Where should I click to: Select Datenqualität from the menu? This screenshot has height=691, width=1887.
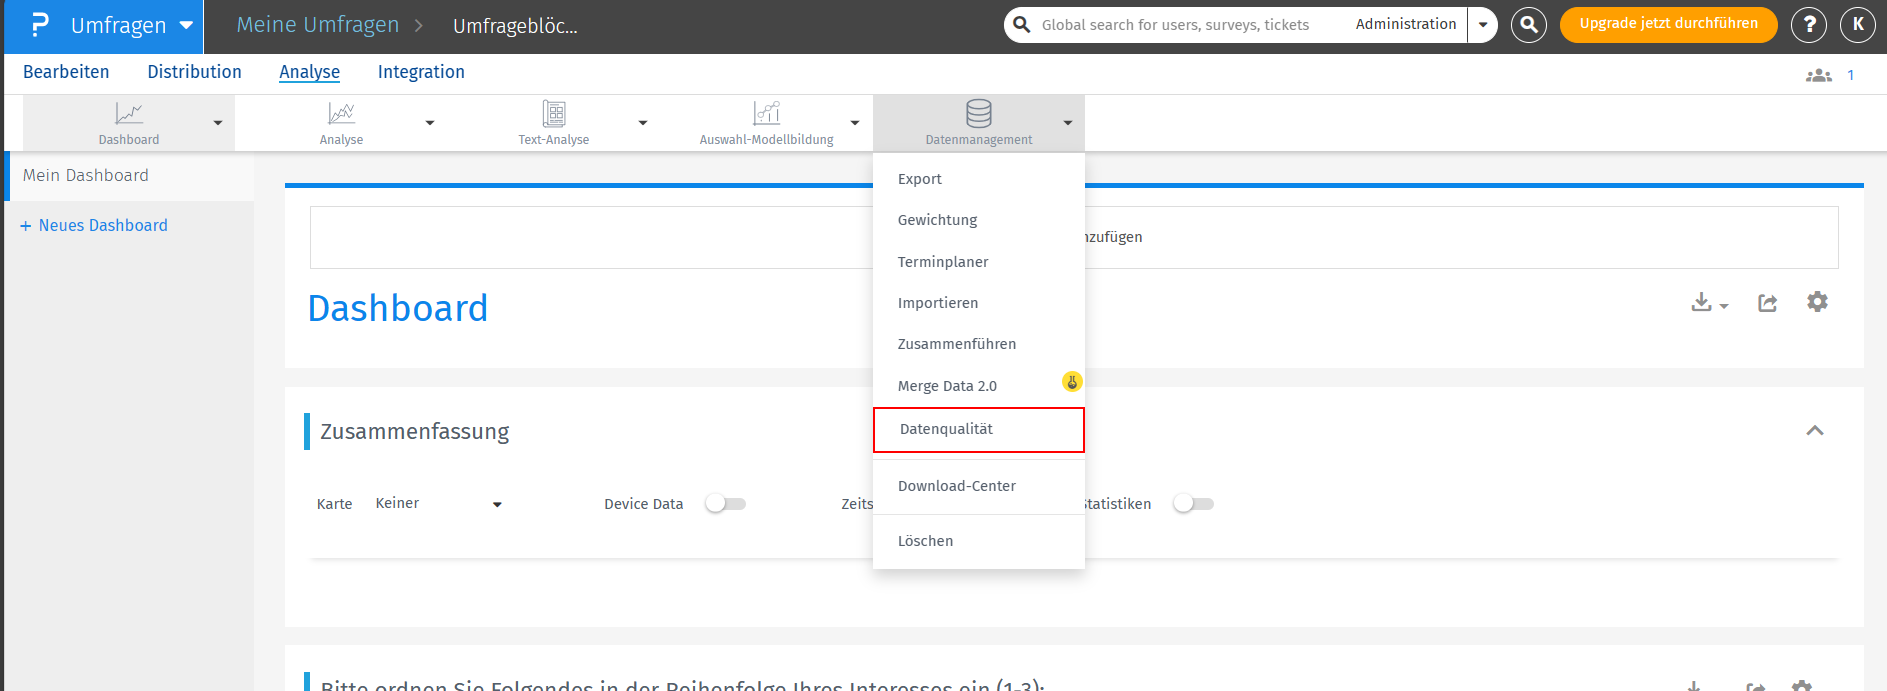pyautogui.click(x=946, y=430)
